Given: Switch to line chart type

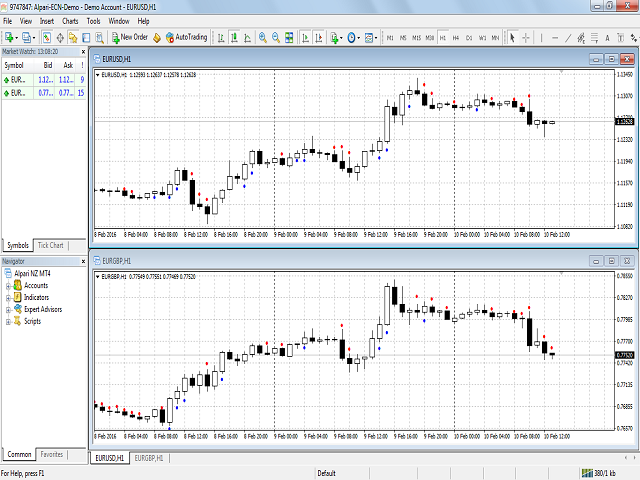Looking at the screenshot, I should click(247, 38).
